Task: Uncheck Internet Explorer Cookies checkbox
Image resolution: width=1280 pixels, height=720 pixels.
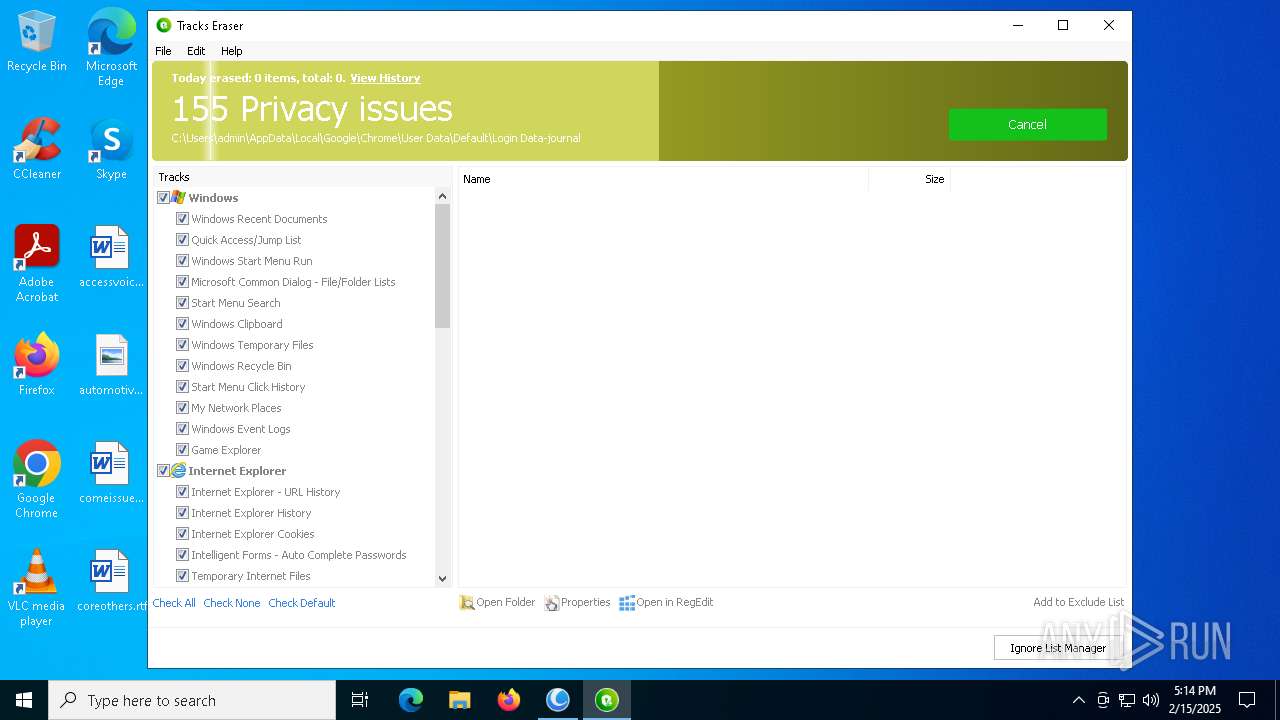Action: [x=182, y=534]
